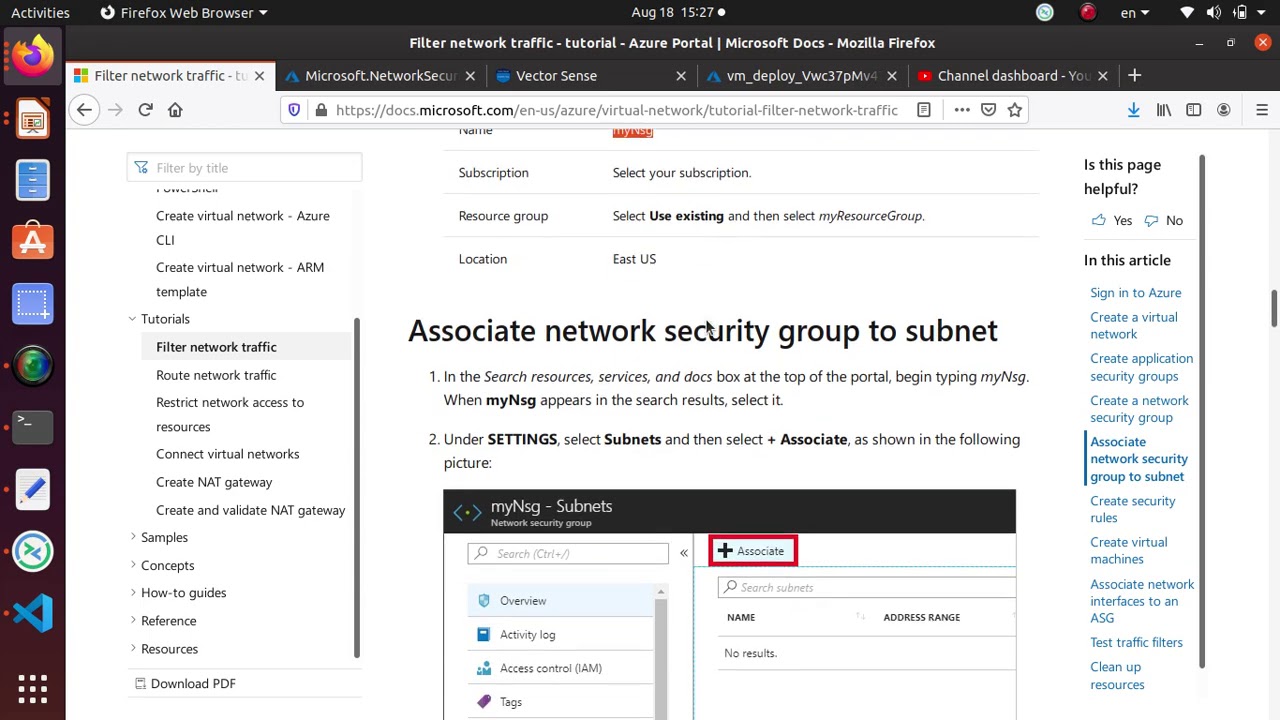Click the page vertical scrollbar
Image resolution: width=1280 pixels, height=720 pixels.
click(x=1274, y=308)
